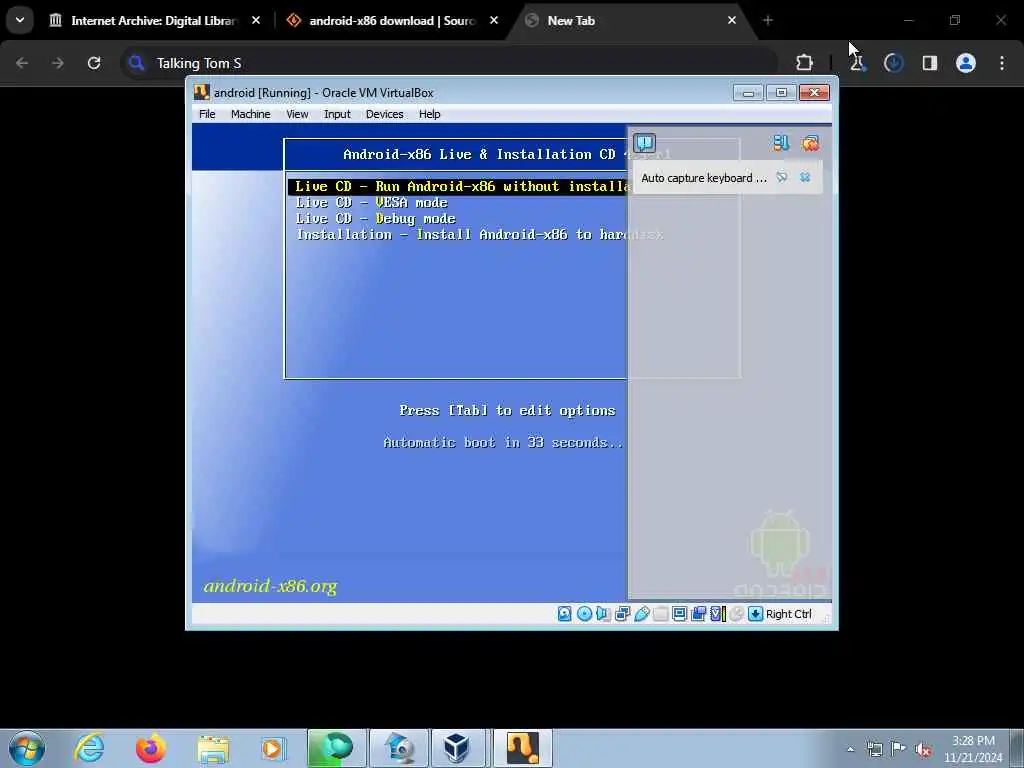Click the Chrome Labs flask icon
Image resolution: width=1024 pixels, height=768 pixels.
(857, 63)
